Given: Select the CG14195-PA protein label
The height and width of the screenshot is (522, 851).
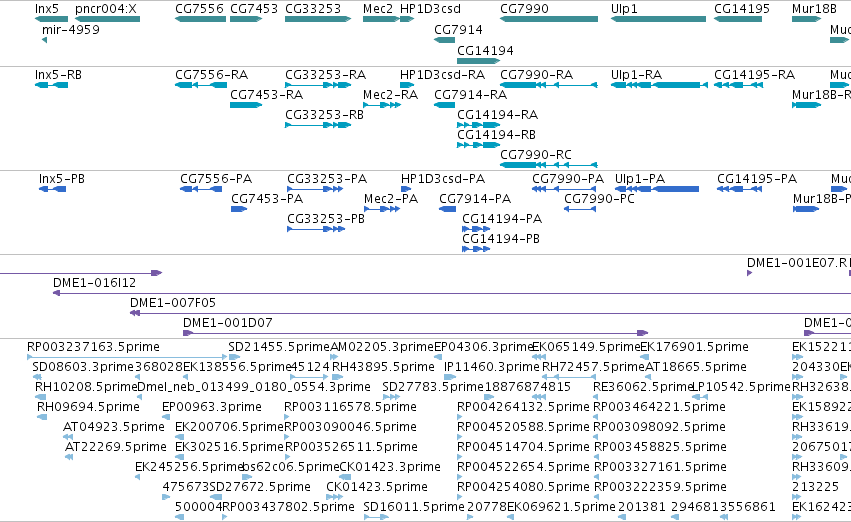Looking at the screenshot, I should [x=757, y=179].
